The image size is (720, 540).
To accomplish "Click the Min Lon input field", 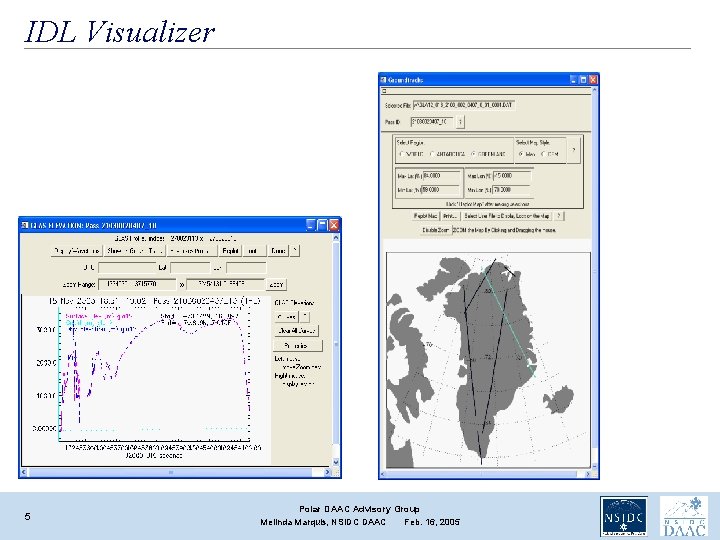I will pos(512,190).
